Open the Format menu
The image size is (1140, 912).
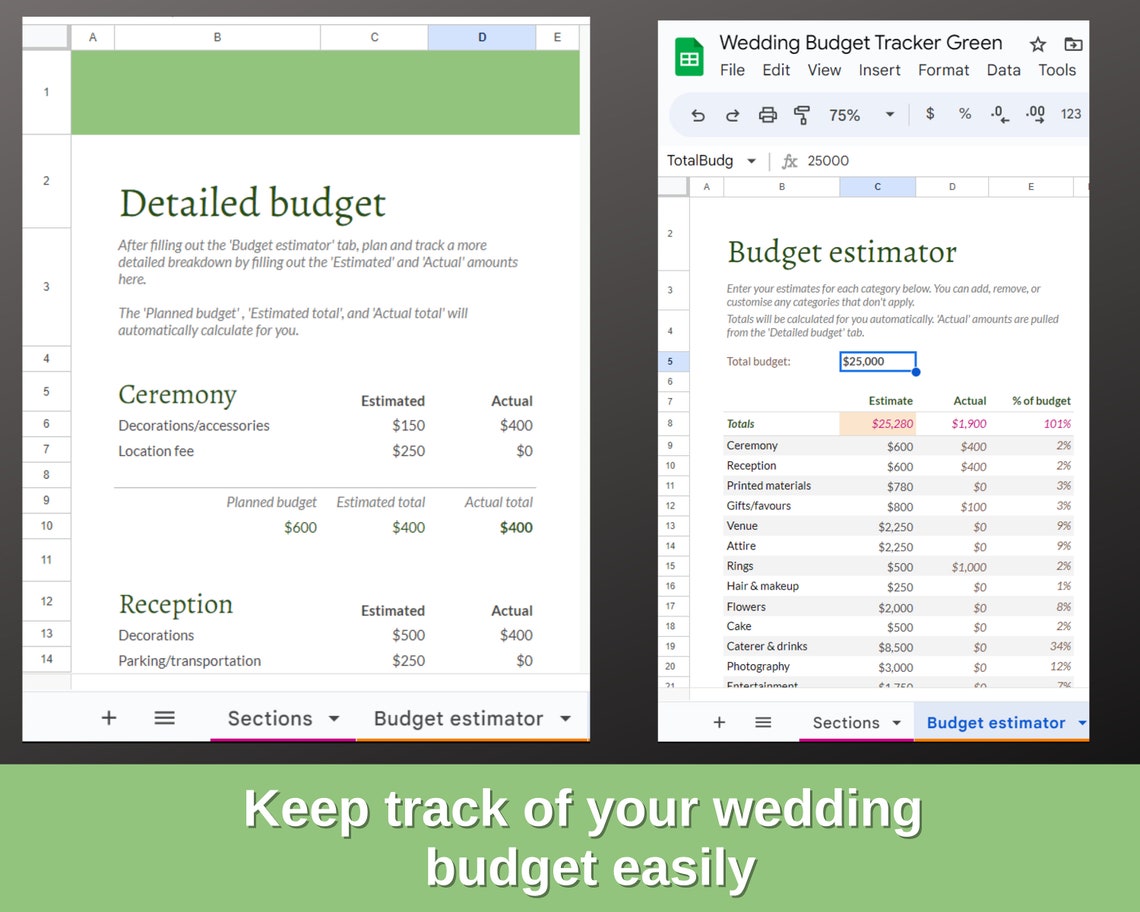click(943, 70)
